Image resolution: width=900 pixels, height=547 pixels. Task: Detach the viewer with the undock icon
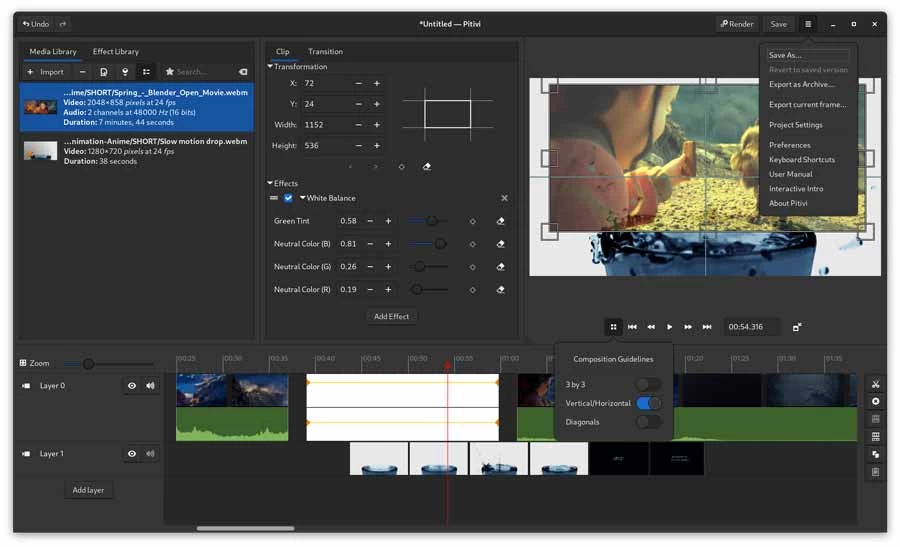coord(797,327)
